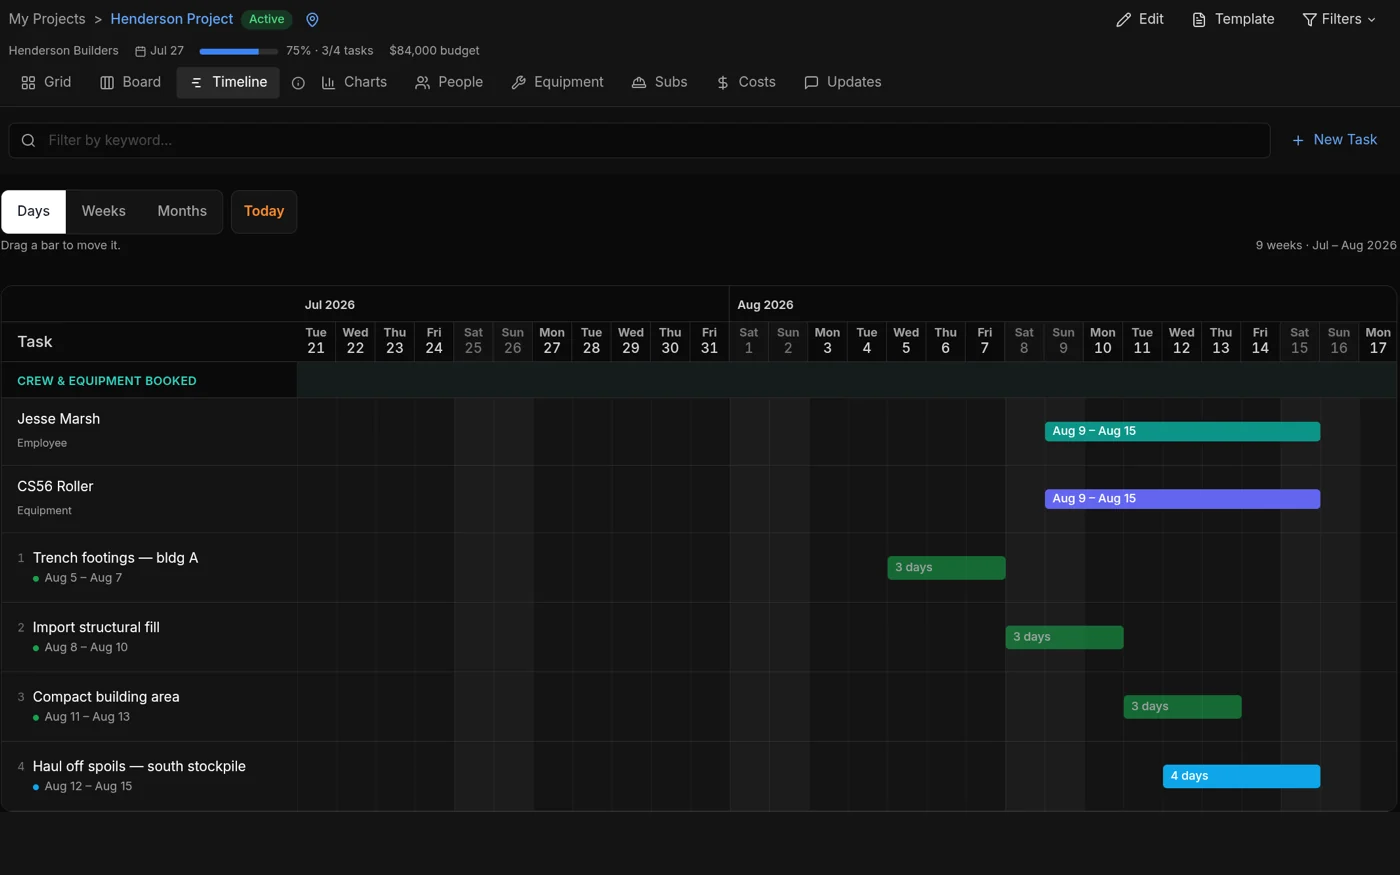The height and width of the screenshot is (875, 1400).
Task: Click the search magnifier icon in filter bar
Action: point(28,140)
